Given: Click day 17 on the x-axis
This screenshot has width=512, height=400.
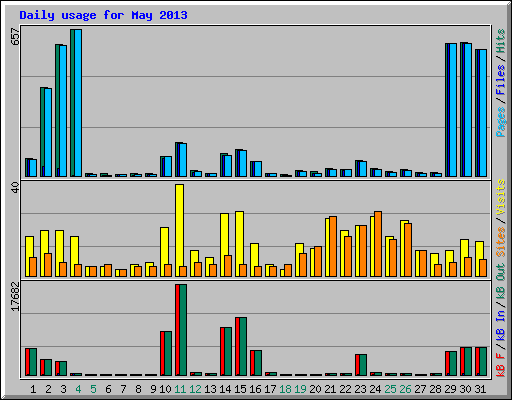Looking at the screenshot, I should 270,389.
